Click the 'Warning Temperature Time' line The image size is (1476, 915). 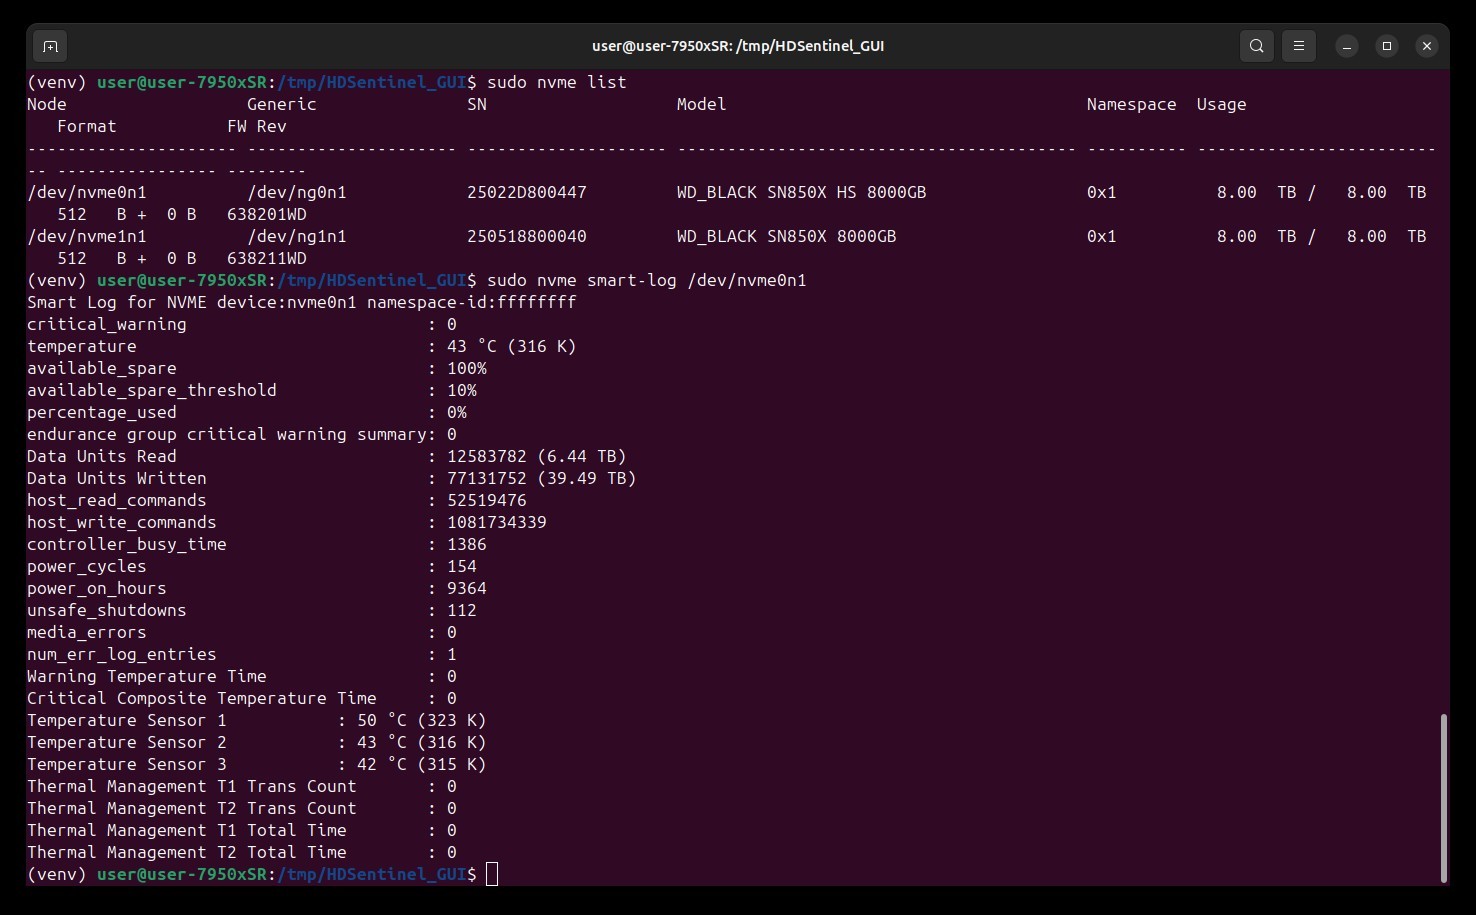(x=242, y=676)
